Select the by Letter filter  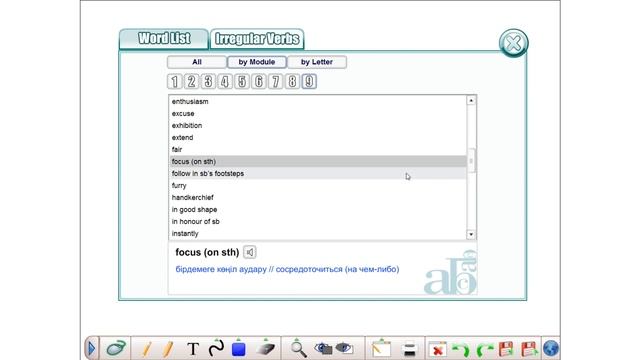coord(317,62)
